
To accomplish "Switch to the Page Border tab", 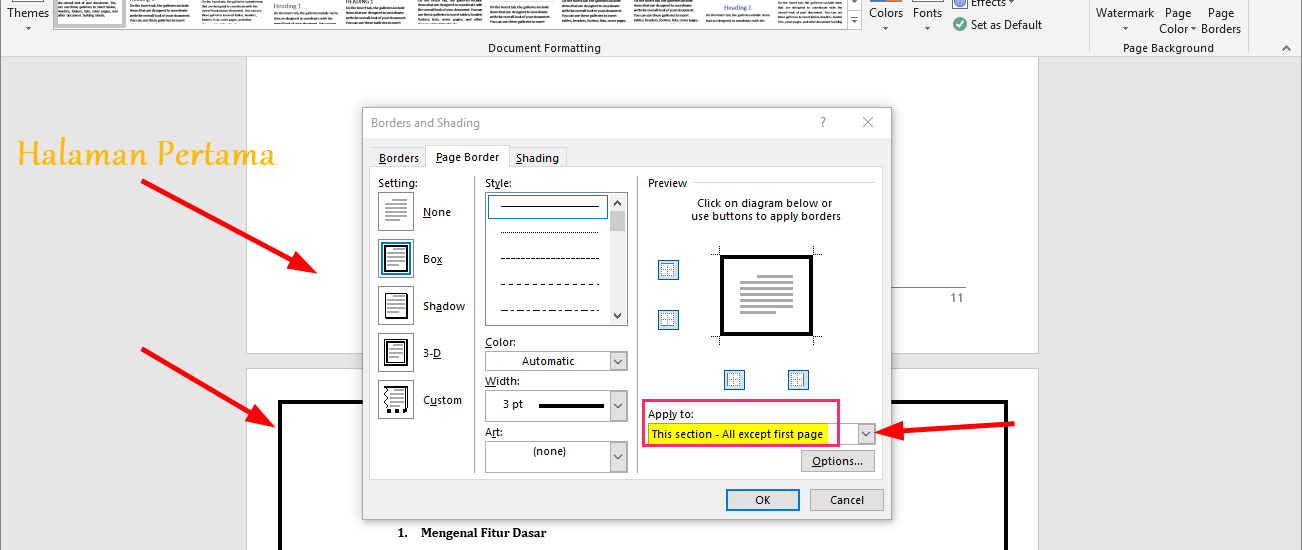I will [x=467, y=157].
